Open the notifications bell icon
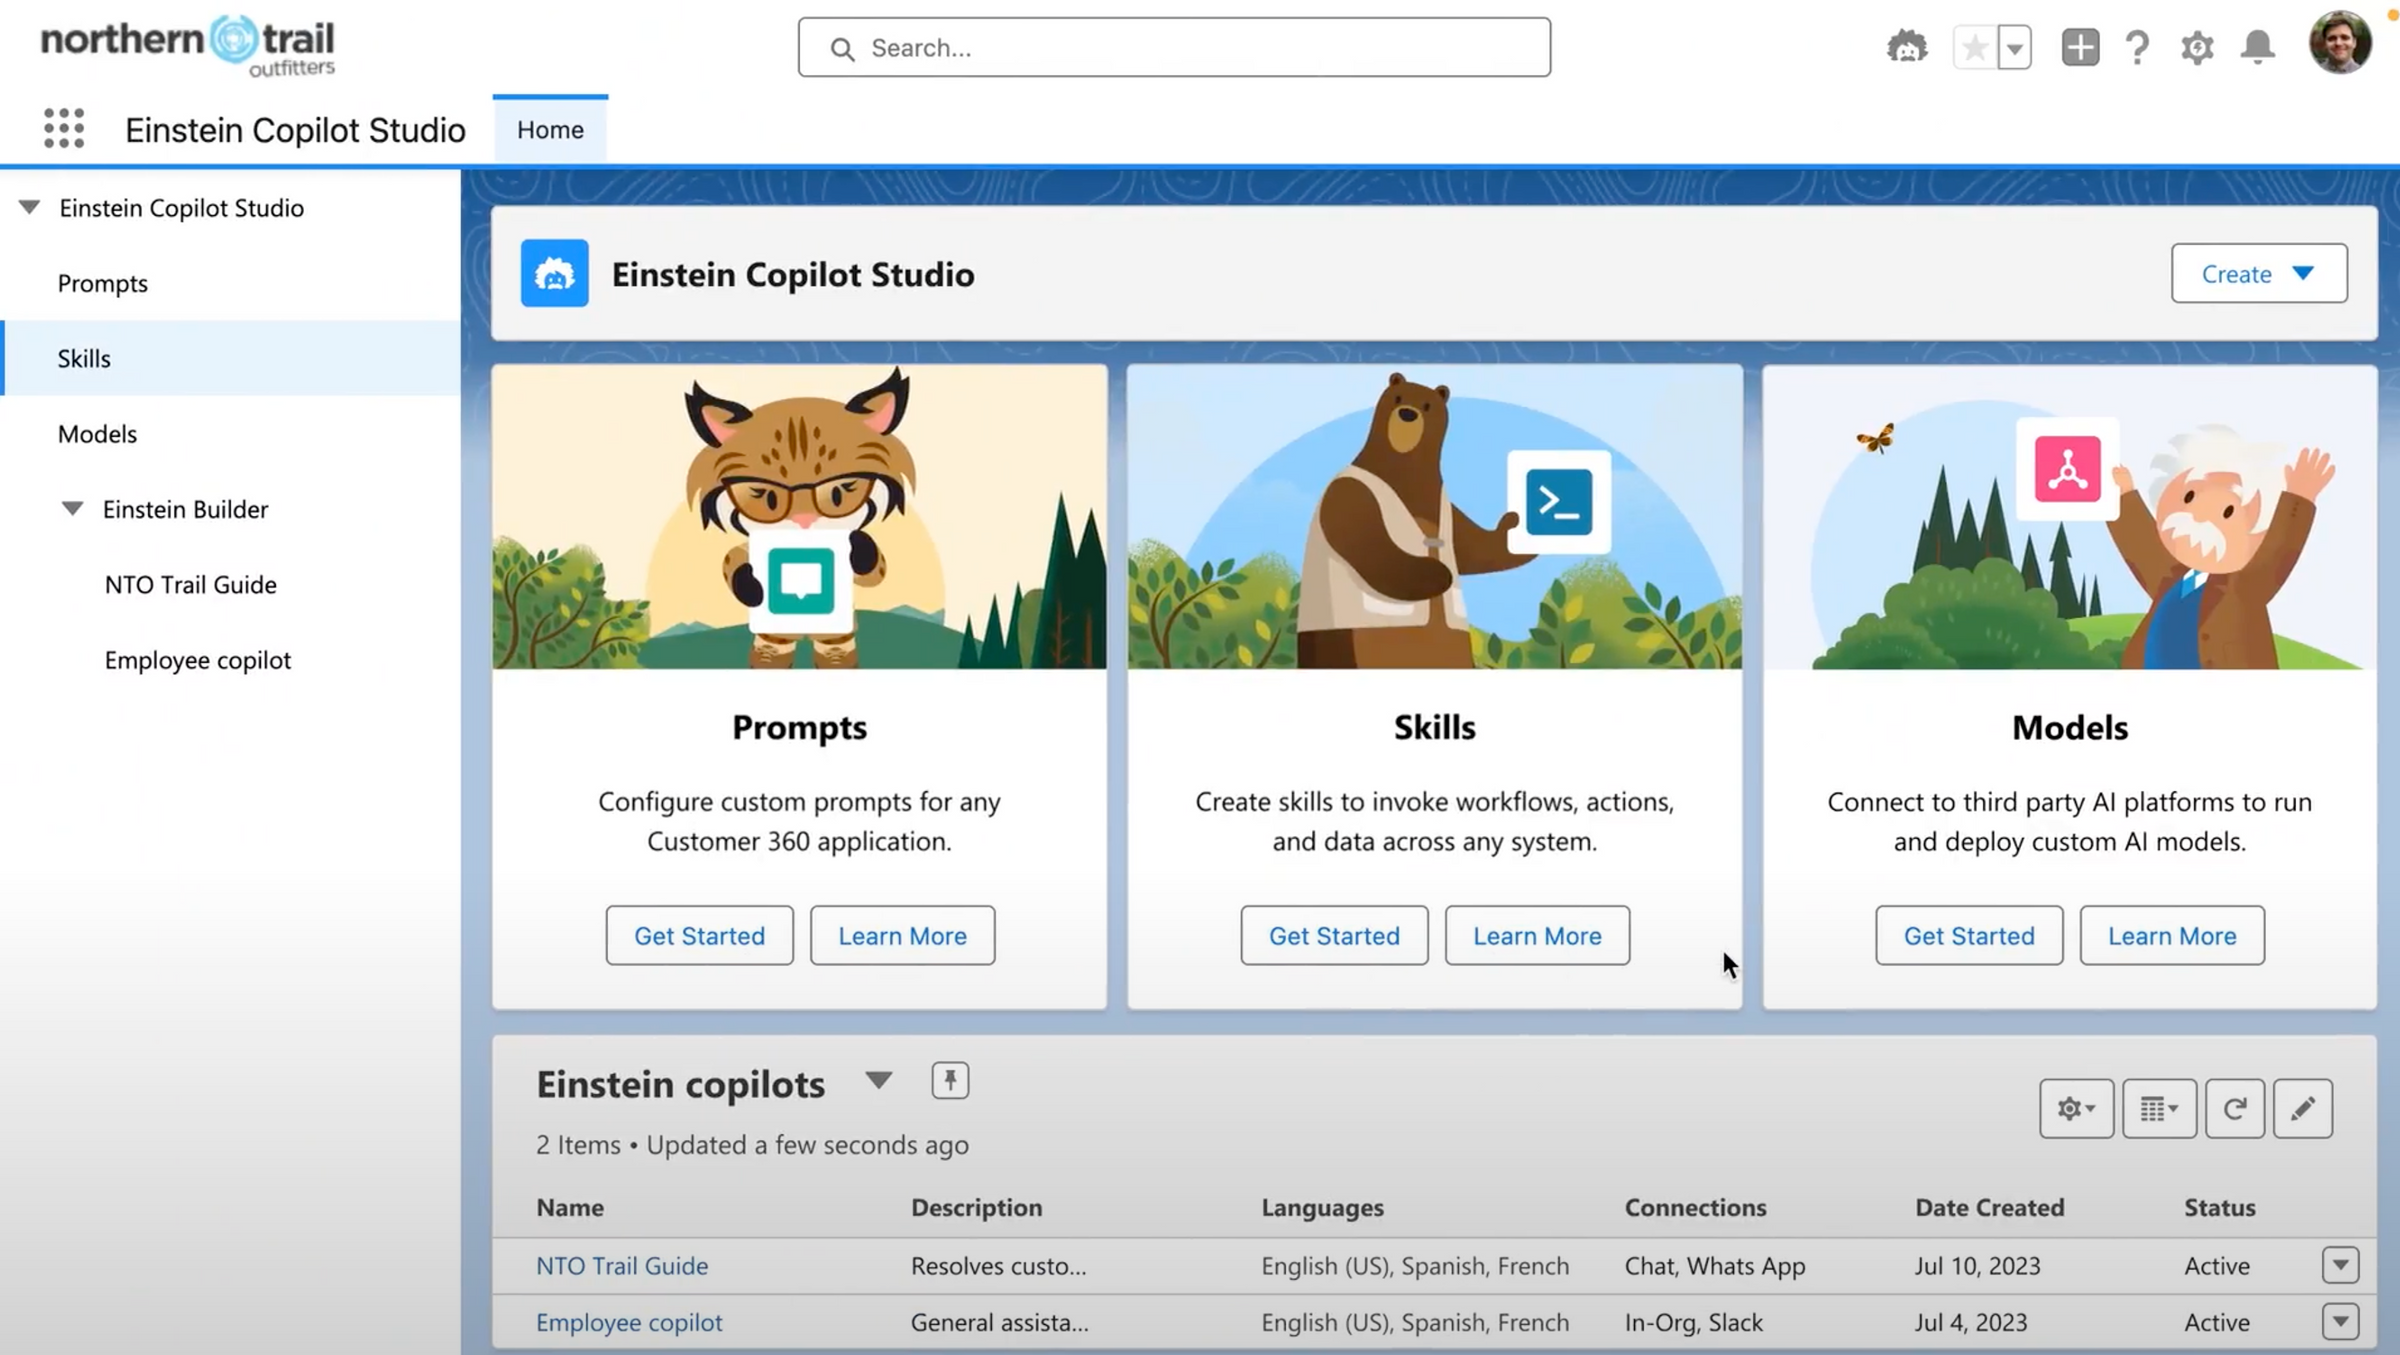The width and height of the screenshot is (2400, 1355). tap(2259, 46)
